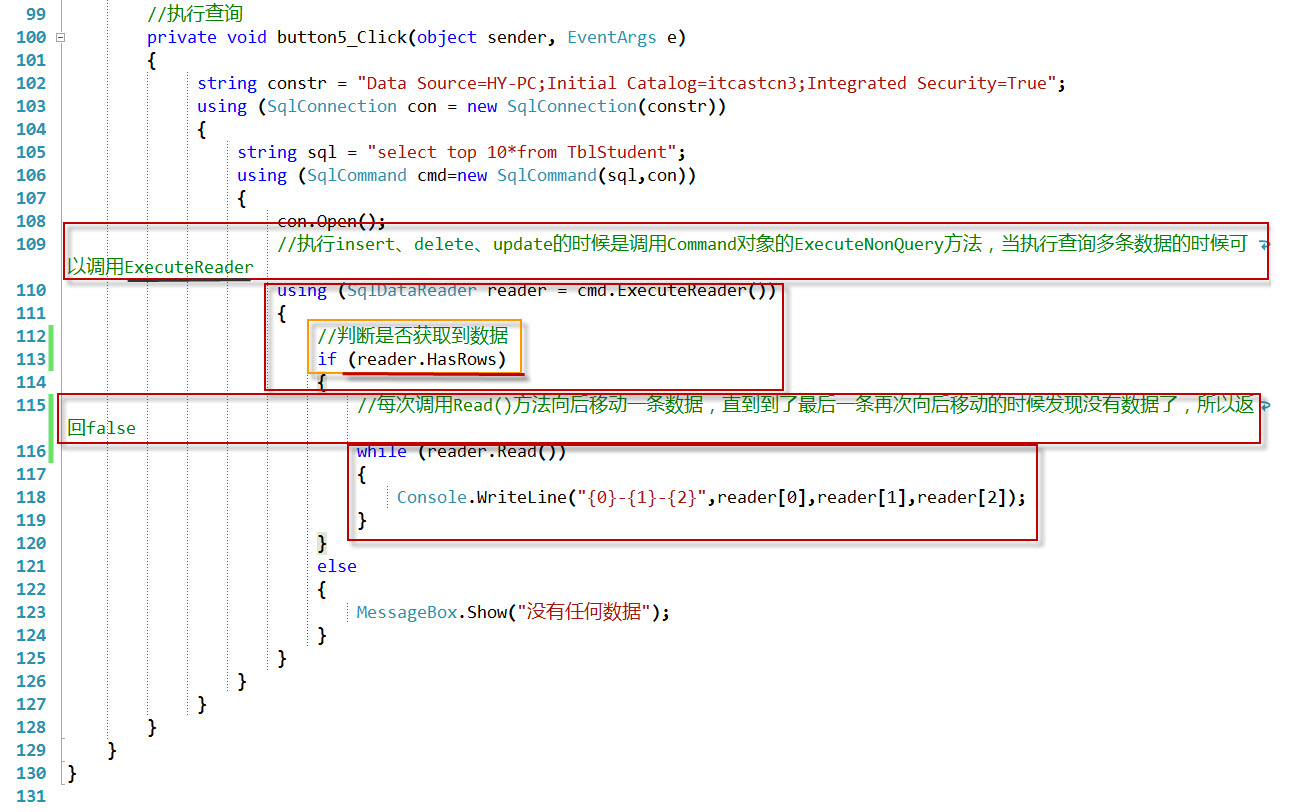Click "SqlConnection" before the con variable
Screen dimensions: 1290x812
pos(332,106)
